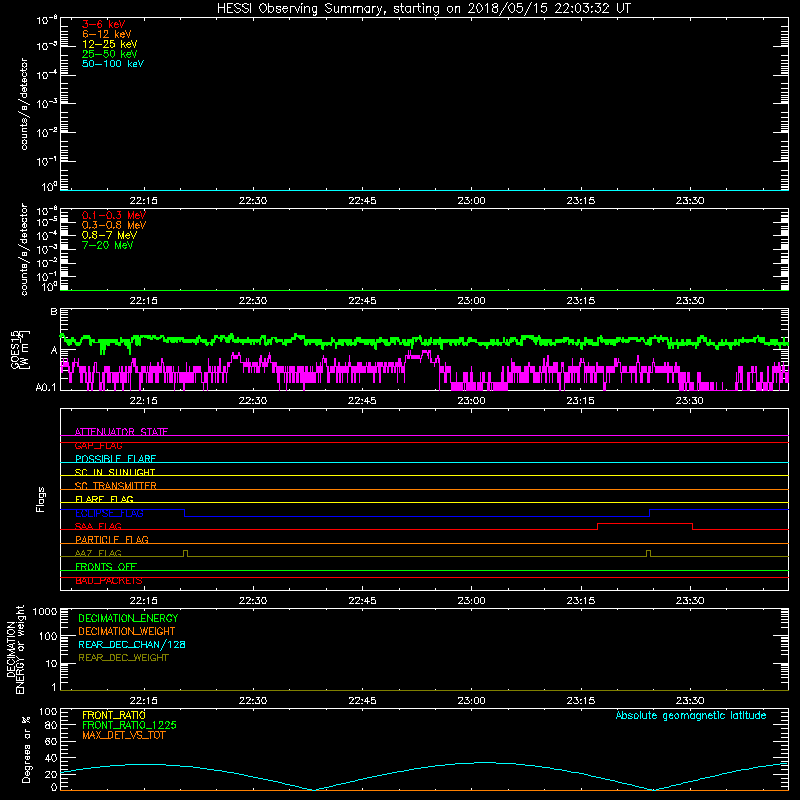The image size is (800, 800).
Task: Select the cyan 50-100 keV legend label
Action: tap(113, 64)
